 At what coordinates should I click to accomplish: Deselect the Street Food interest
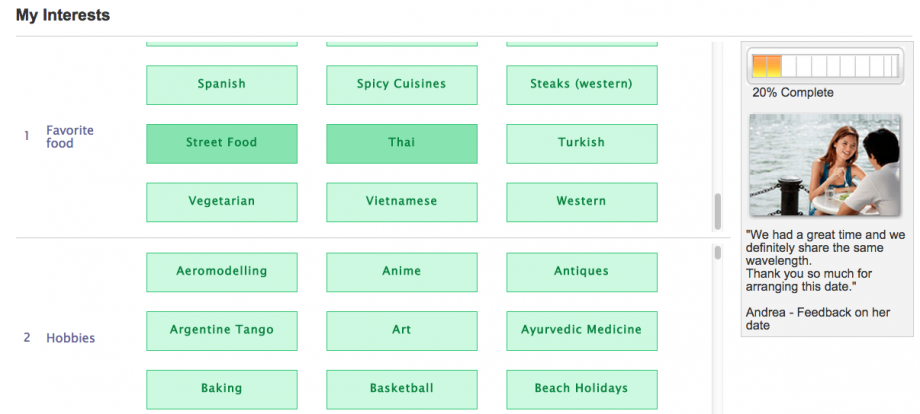point(221,143)
